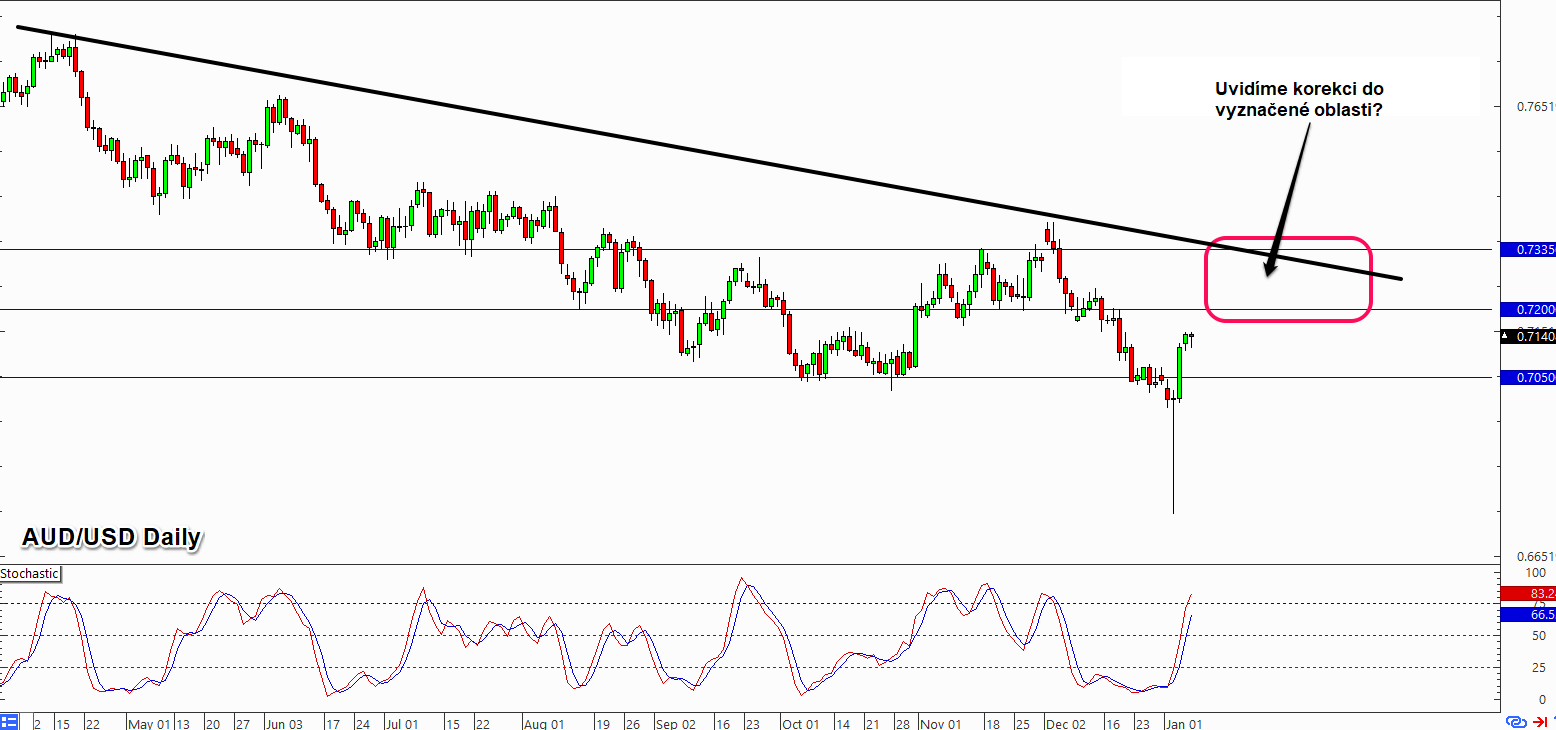This screenshot has width=1556, height=730.
Task: Click the AUD/USD Daily chart title
Action: (111, 538)
